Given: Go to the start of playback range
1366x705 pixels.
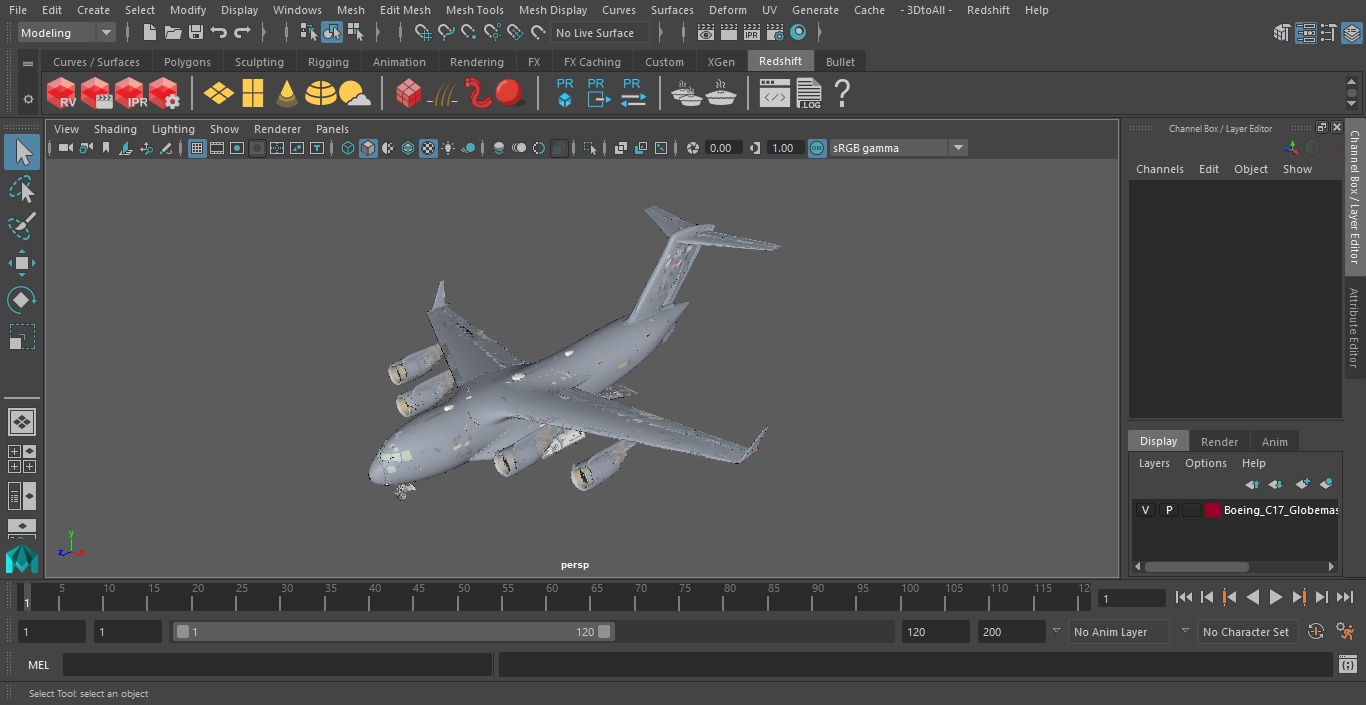Looking at the screenshot, I should click(x=1184, y=597).
